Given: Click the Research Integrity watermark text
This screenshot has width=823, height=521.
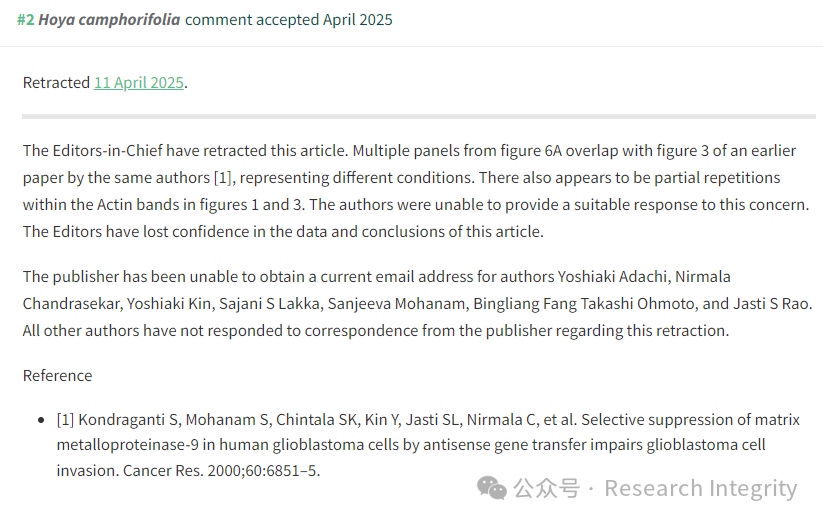Looking at the screenshot, I should 701,488.
